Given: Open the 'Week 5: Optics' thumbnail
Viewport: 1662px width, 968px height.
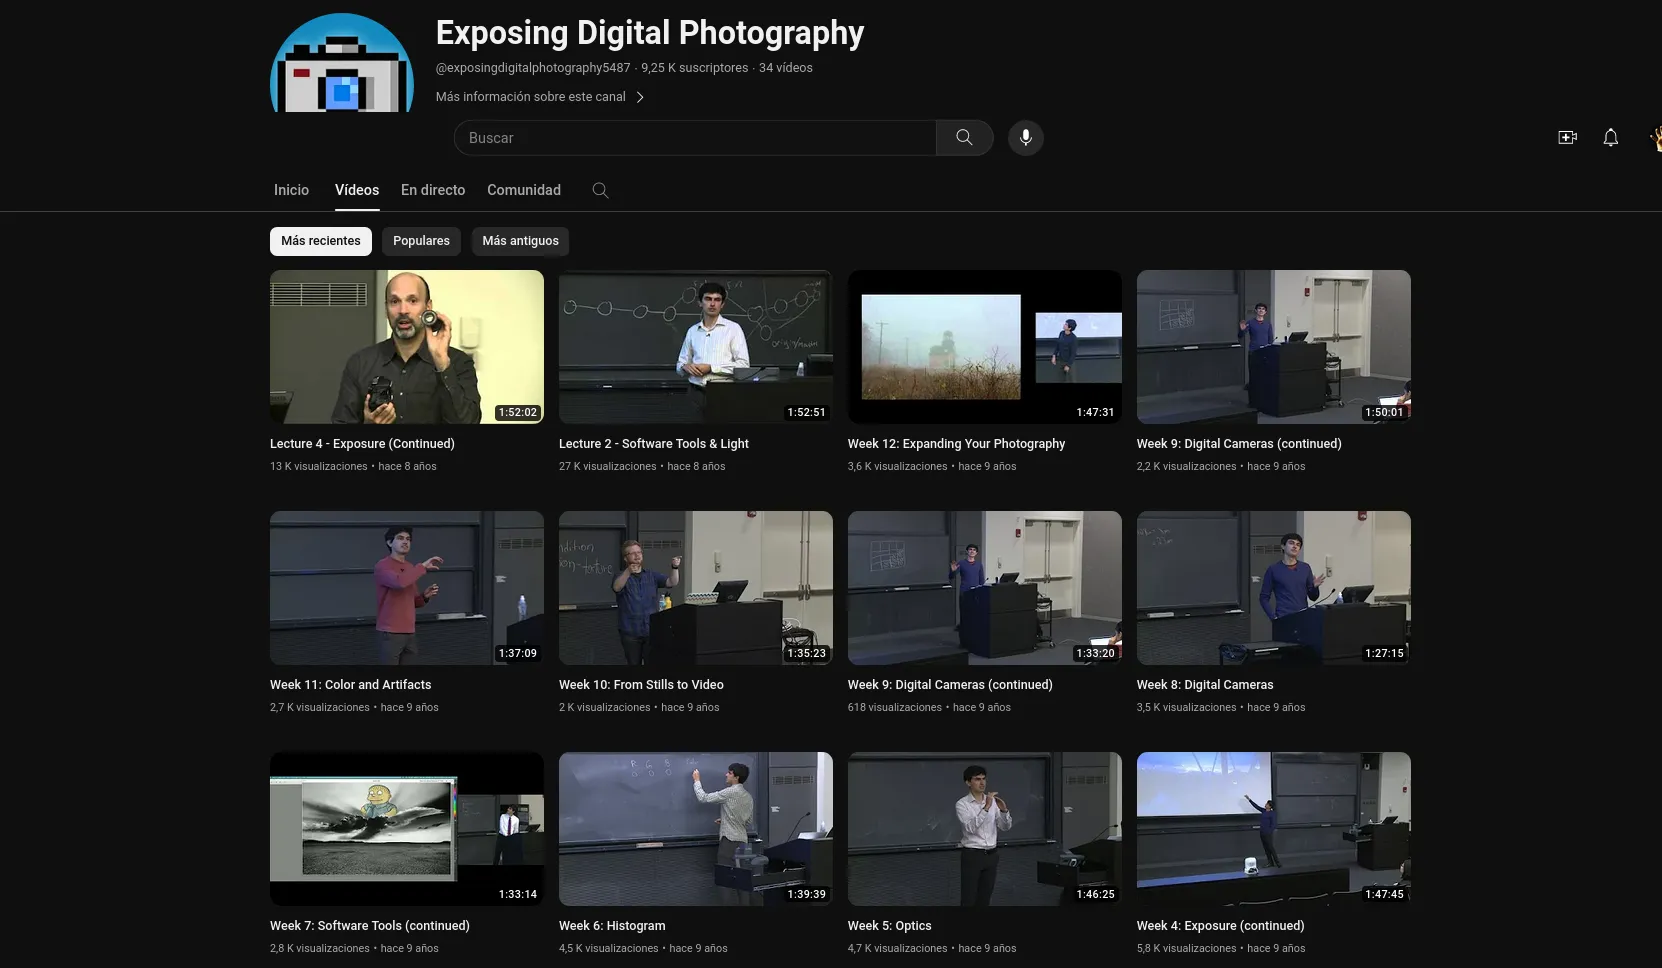Looking at the screenshot, I should pos(984,829).
